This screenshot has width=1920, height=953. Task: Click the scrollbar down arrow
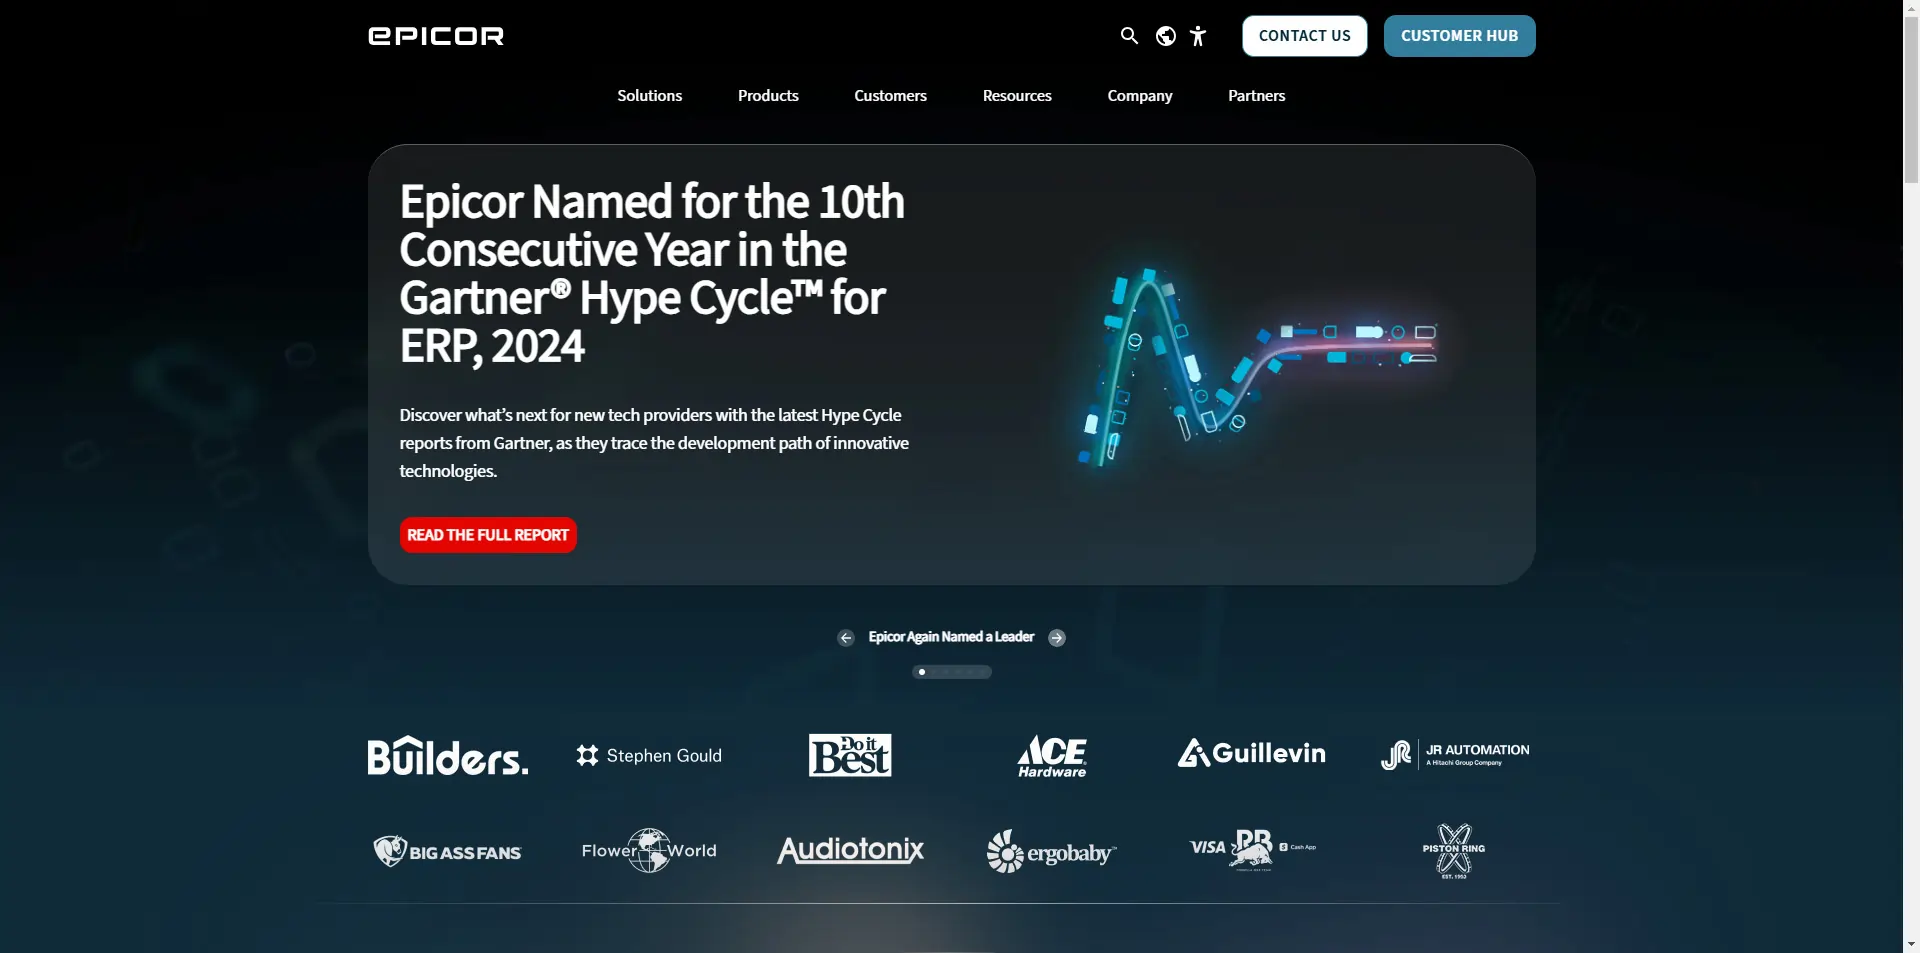(x=1911, y=944)
